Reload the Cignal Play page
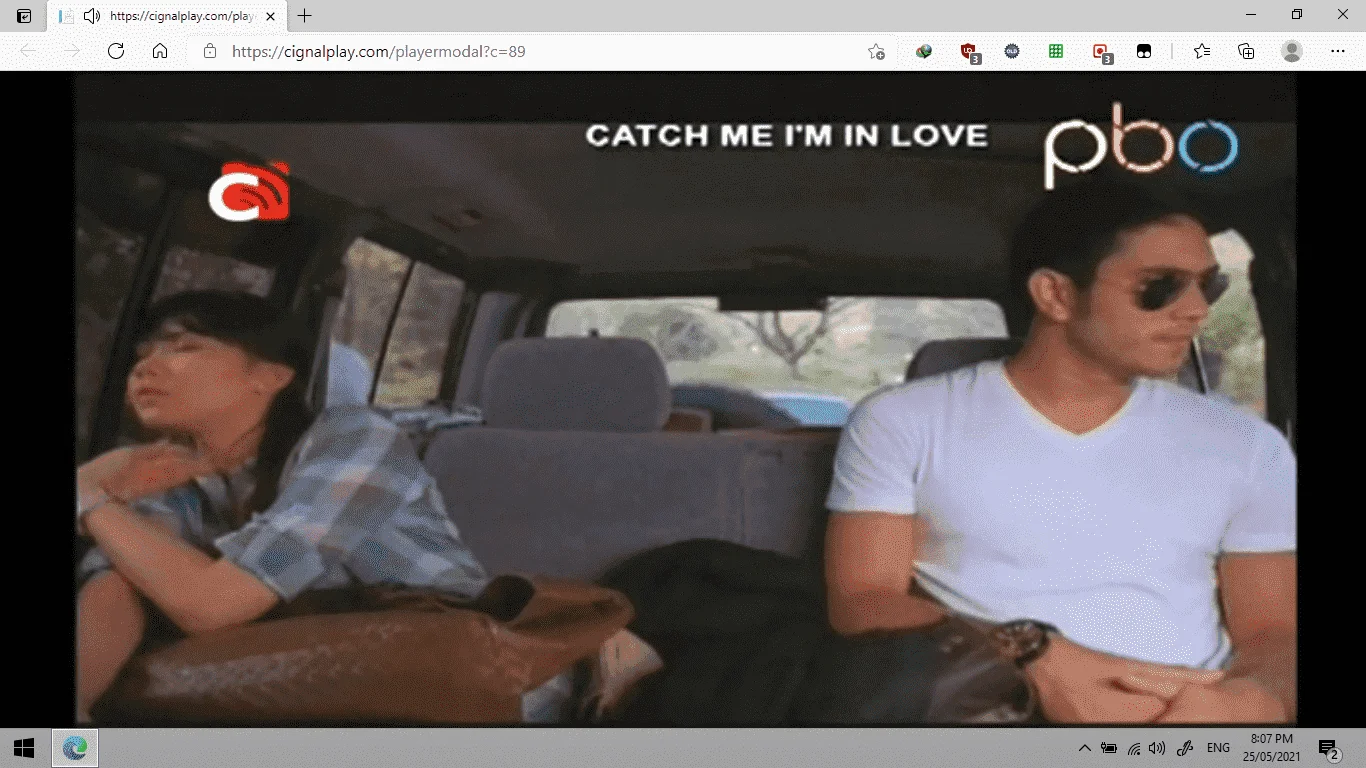Screen dimensions: 1366x768 (116, 51)
